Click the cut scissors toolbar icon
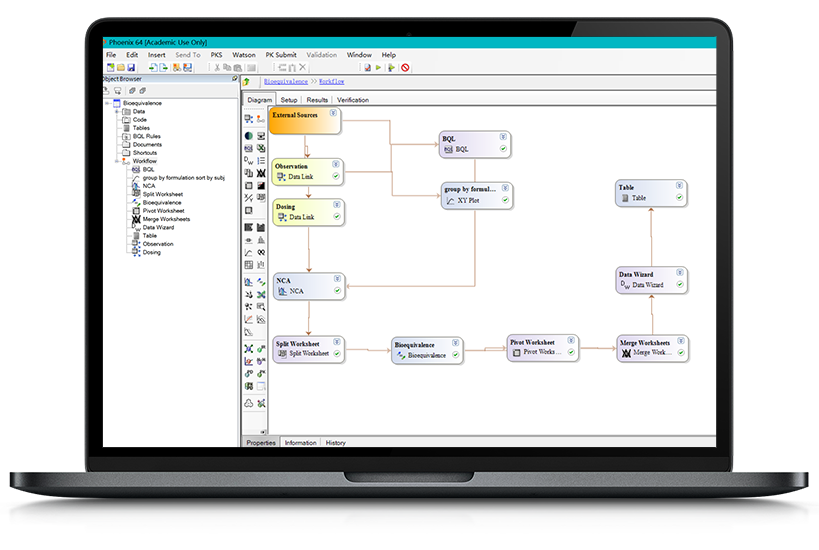 click(217, 67)
